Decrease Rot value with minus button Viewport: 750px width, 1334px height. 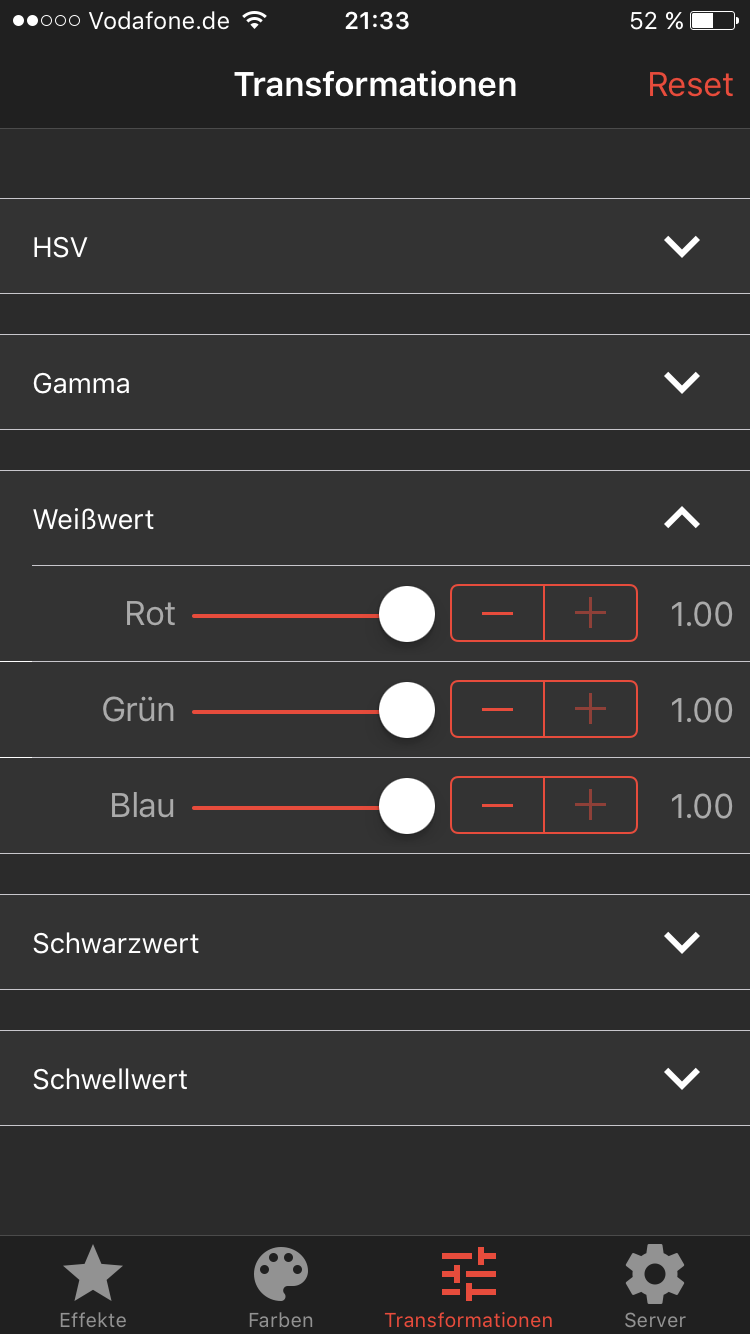click(x=497, y=613)
